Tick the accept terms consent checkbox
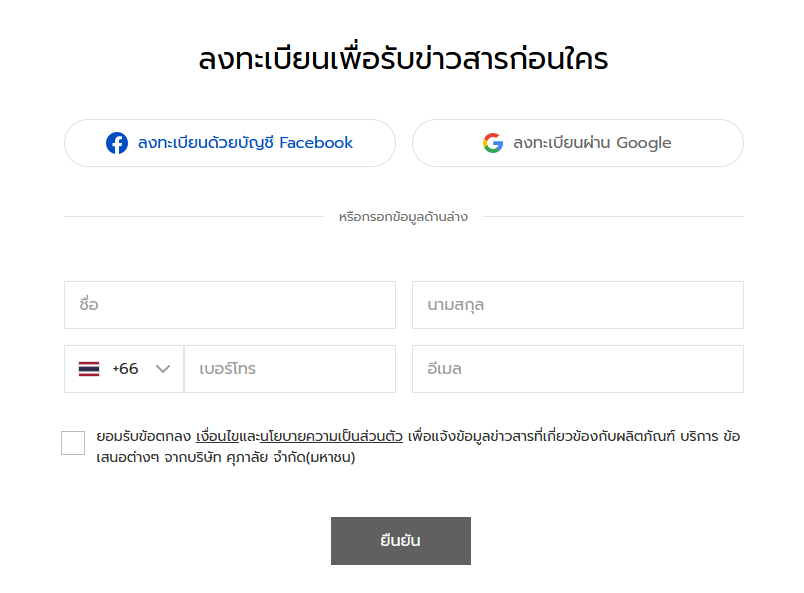The image size is (804, 593). 73,443
